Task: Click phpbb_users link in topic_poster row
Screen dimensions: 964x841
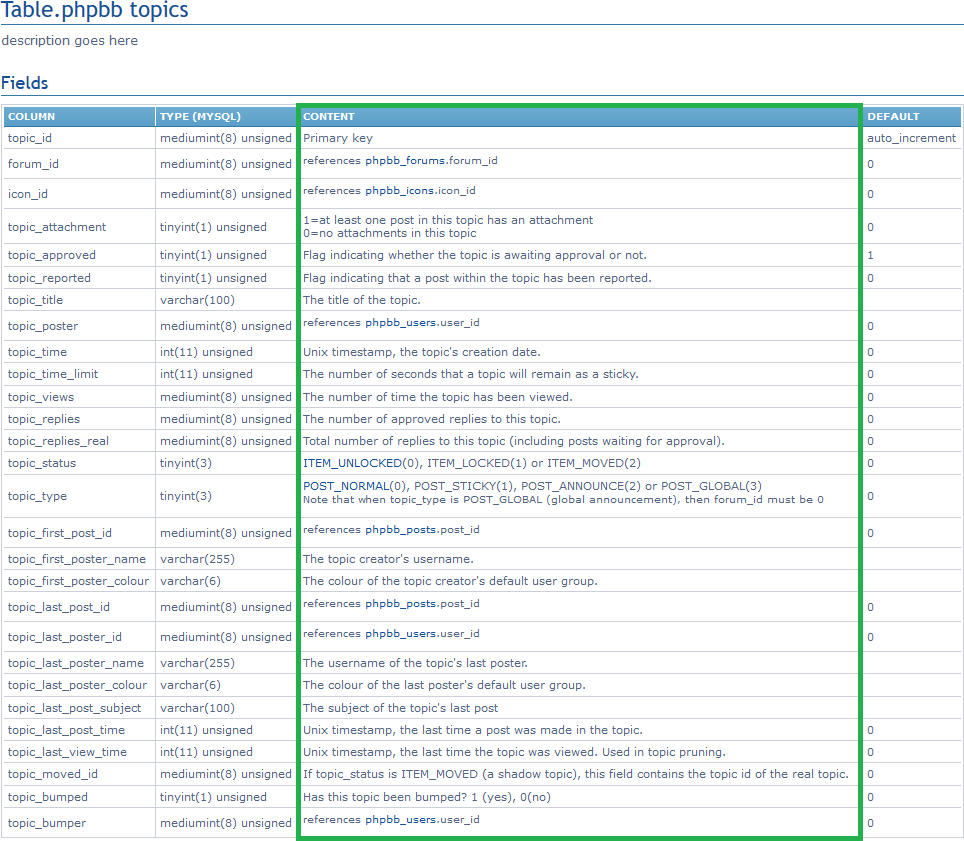Action: click(396, 322)
